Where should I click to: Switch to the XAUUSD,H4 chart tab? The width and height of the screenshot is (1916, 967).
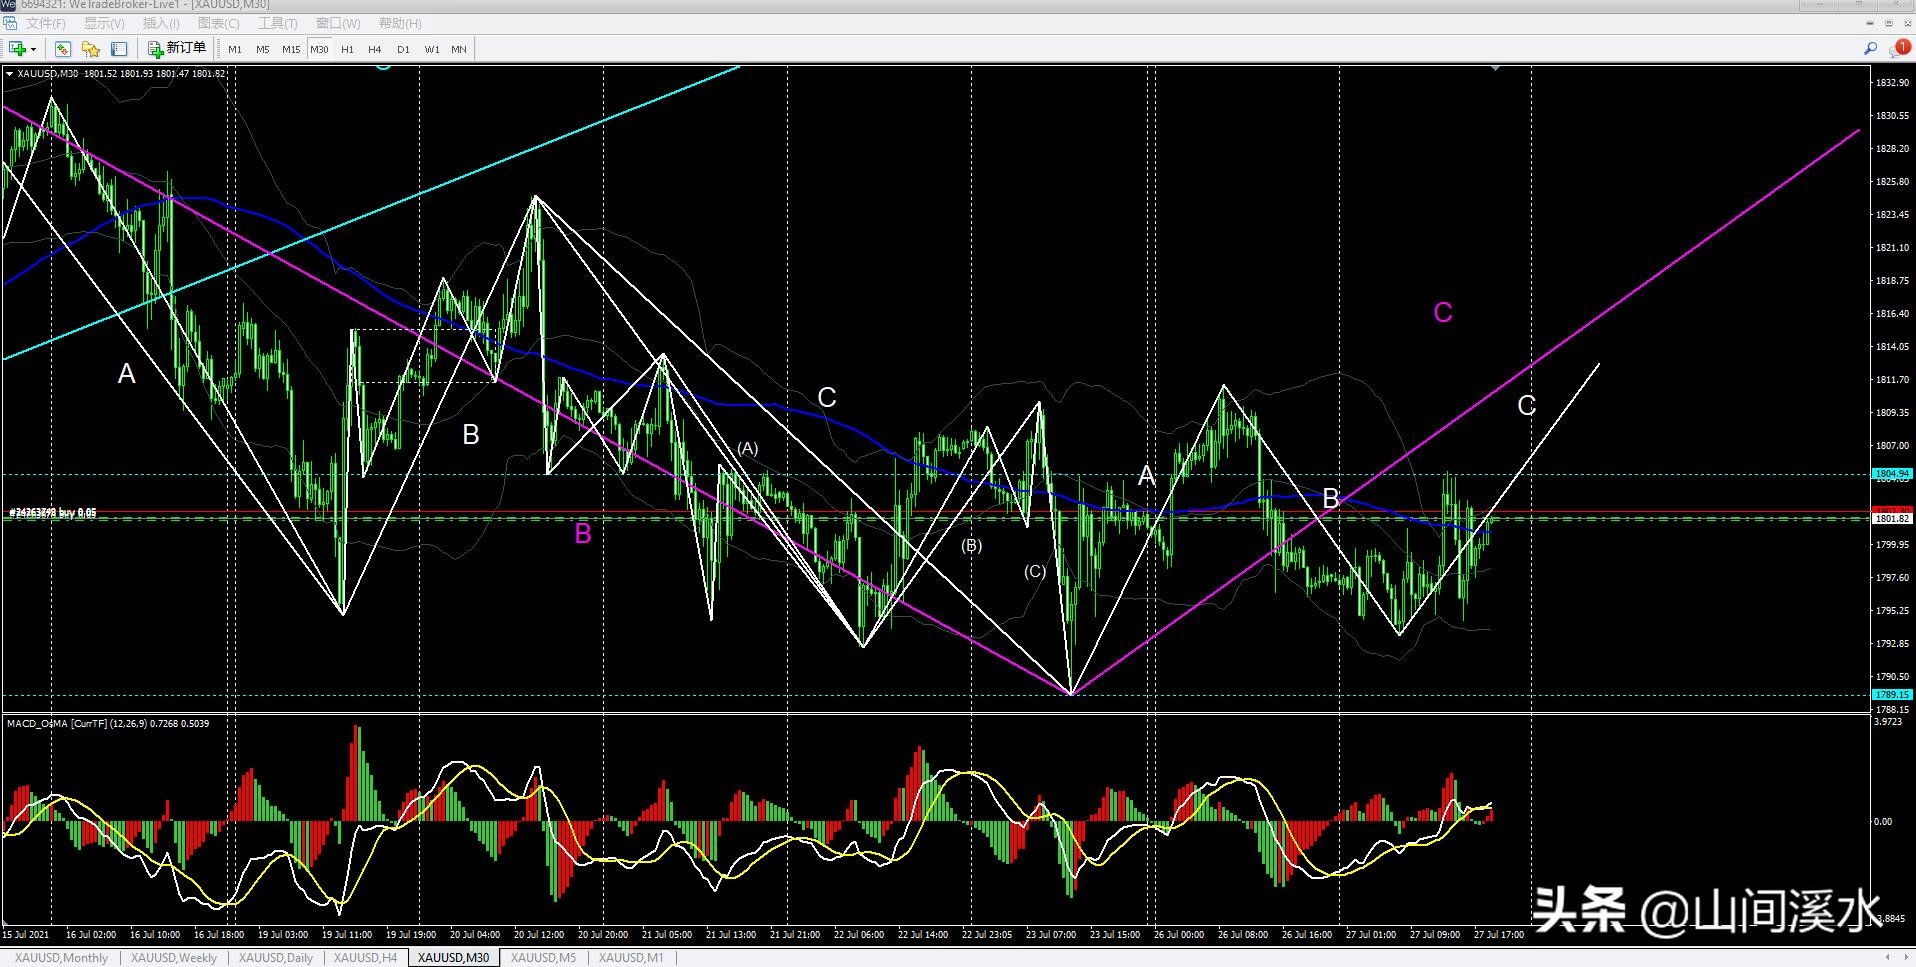click(365, 958)
